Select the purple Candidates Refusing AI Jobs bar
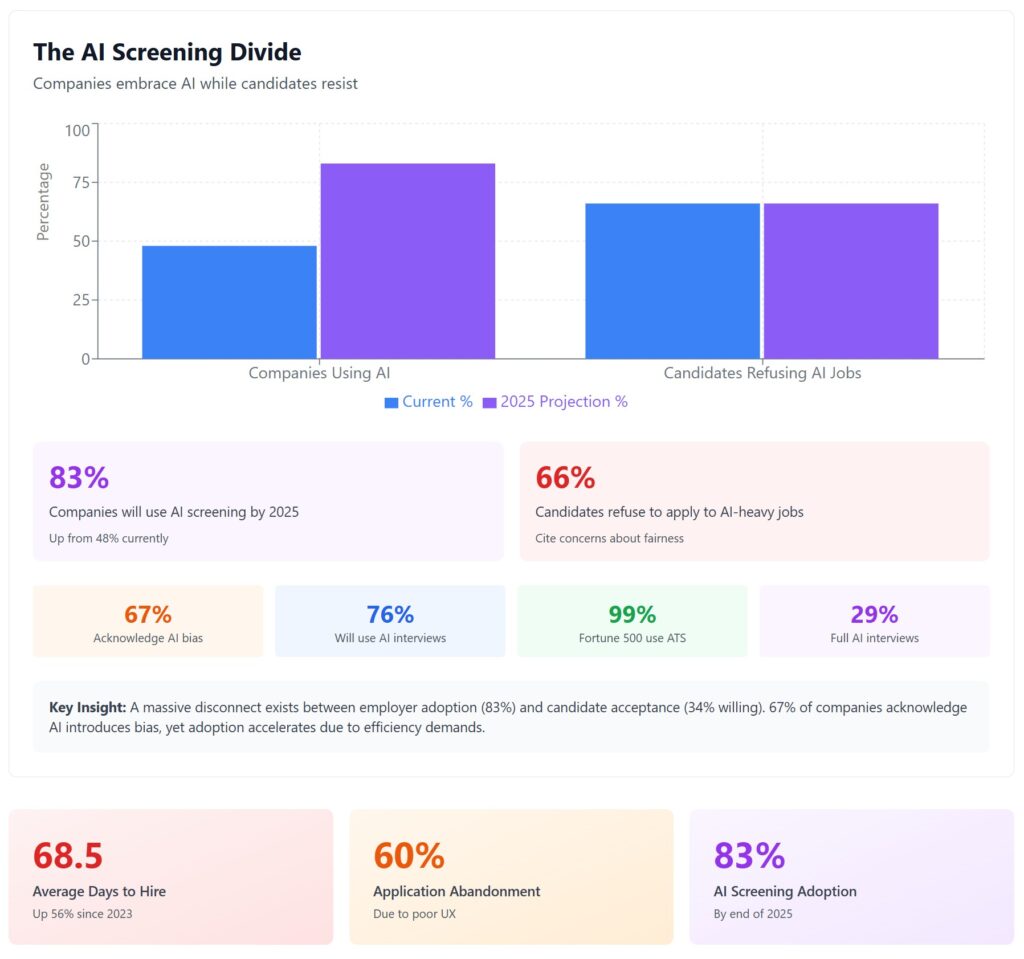Viewport: 1024px width, 959px height. click(x=851, y=281)
